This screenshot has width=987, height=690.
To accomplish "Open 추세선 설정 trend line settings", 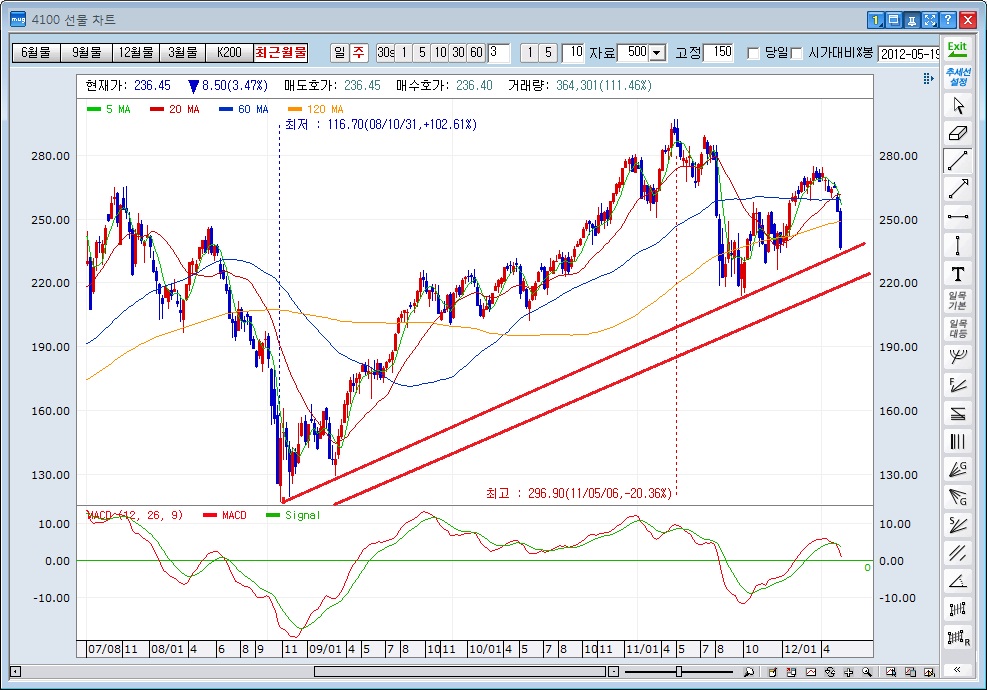I will [957, 76].
